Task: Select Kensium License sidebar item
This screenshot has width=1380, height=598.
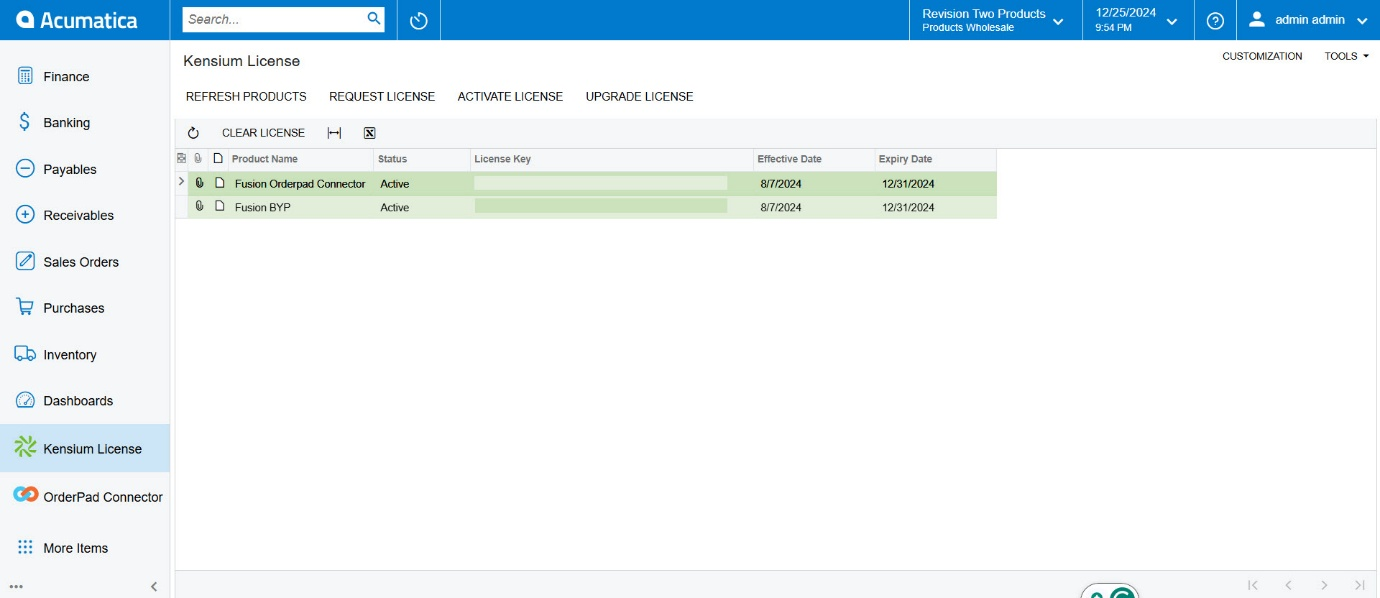Action: pos(85,448)
